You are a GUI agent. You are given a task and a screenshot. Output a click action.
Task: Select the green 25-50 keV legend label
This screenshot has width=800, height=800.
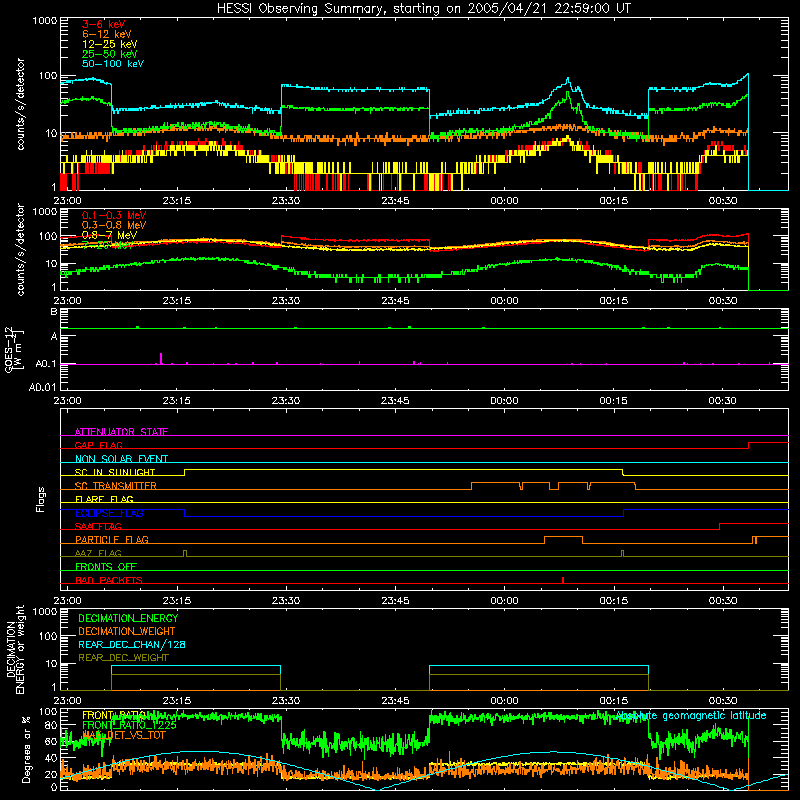[x=110, y=54]
